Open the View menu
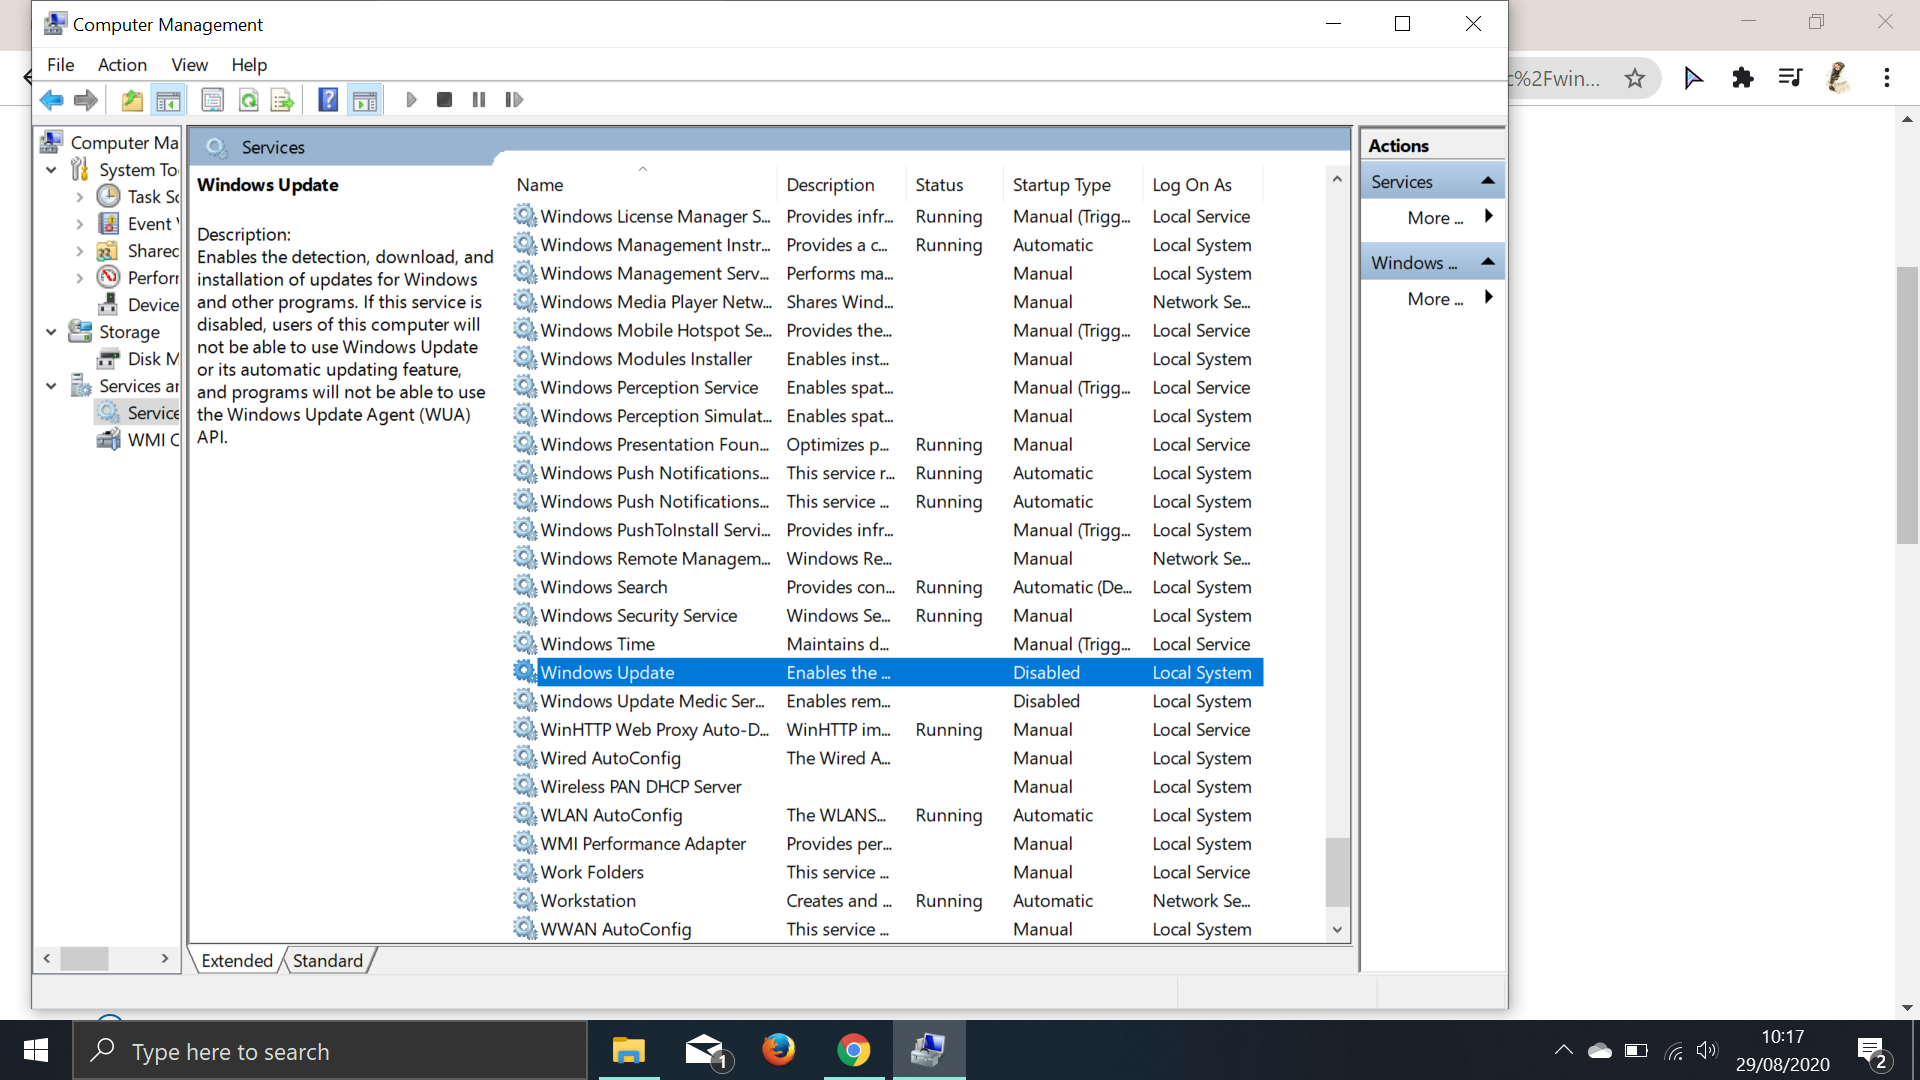 pyautogui.click(x=189, y=65)
